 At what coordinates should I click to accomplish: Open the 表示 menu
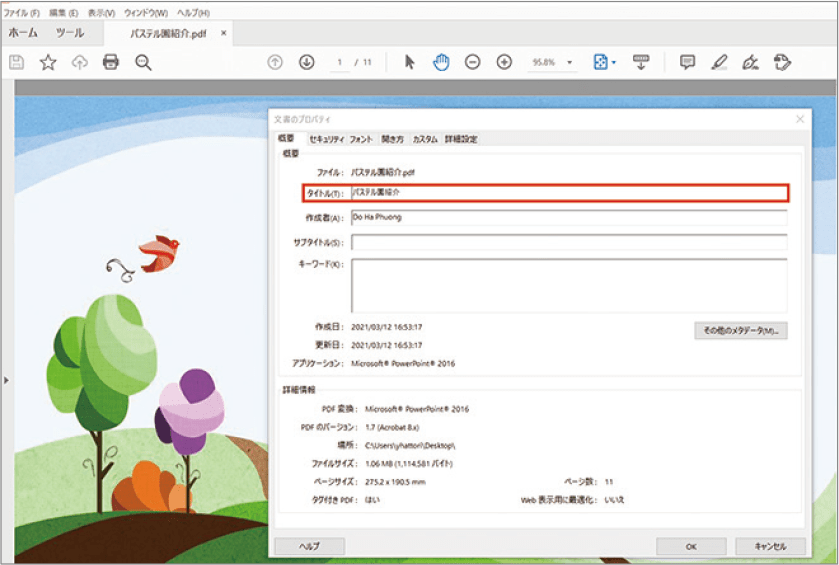coord(102,12)
